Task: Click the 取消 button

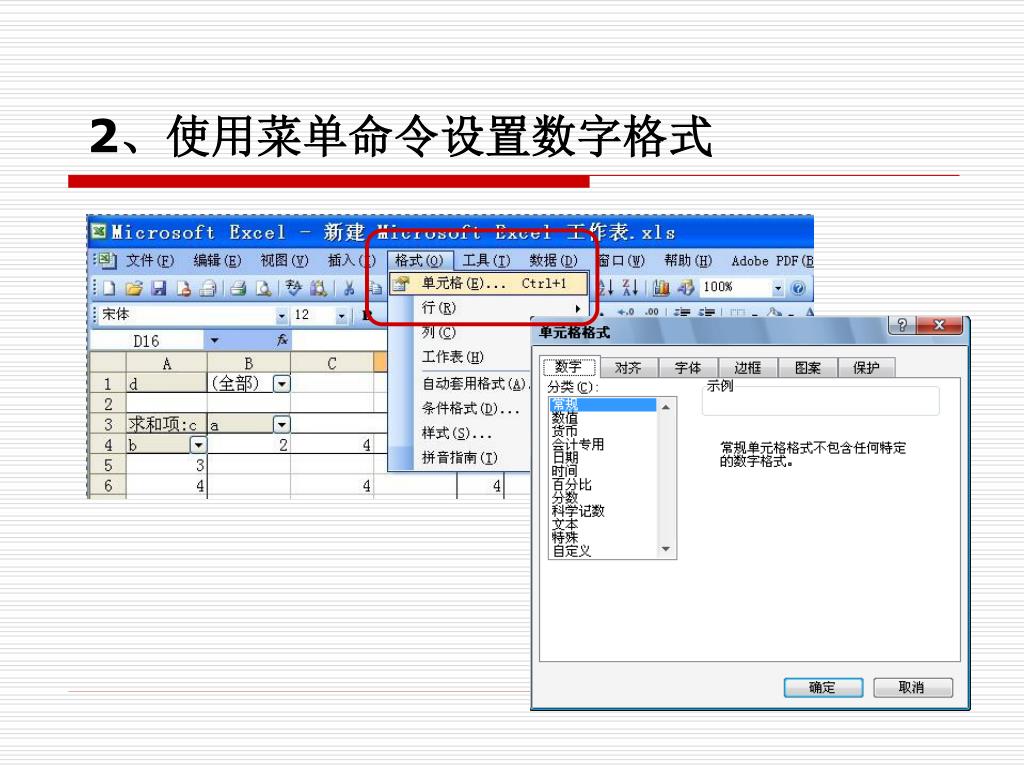Action: (x=912, y=687)
